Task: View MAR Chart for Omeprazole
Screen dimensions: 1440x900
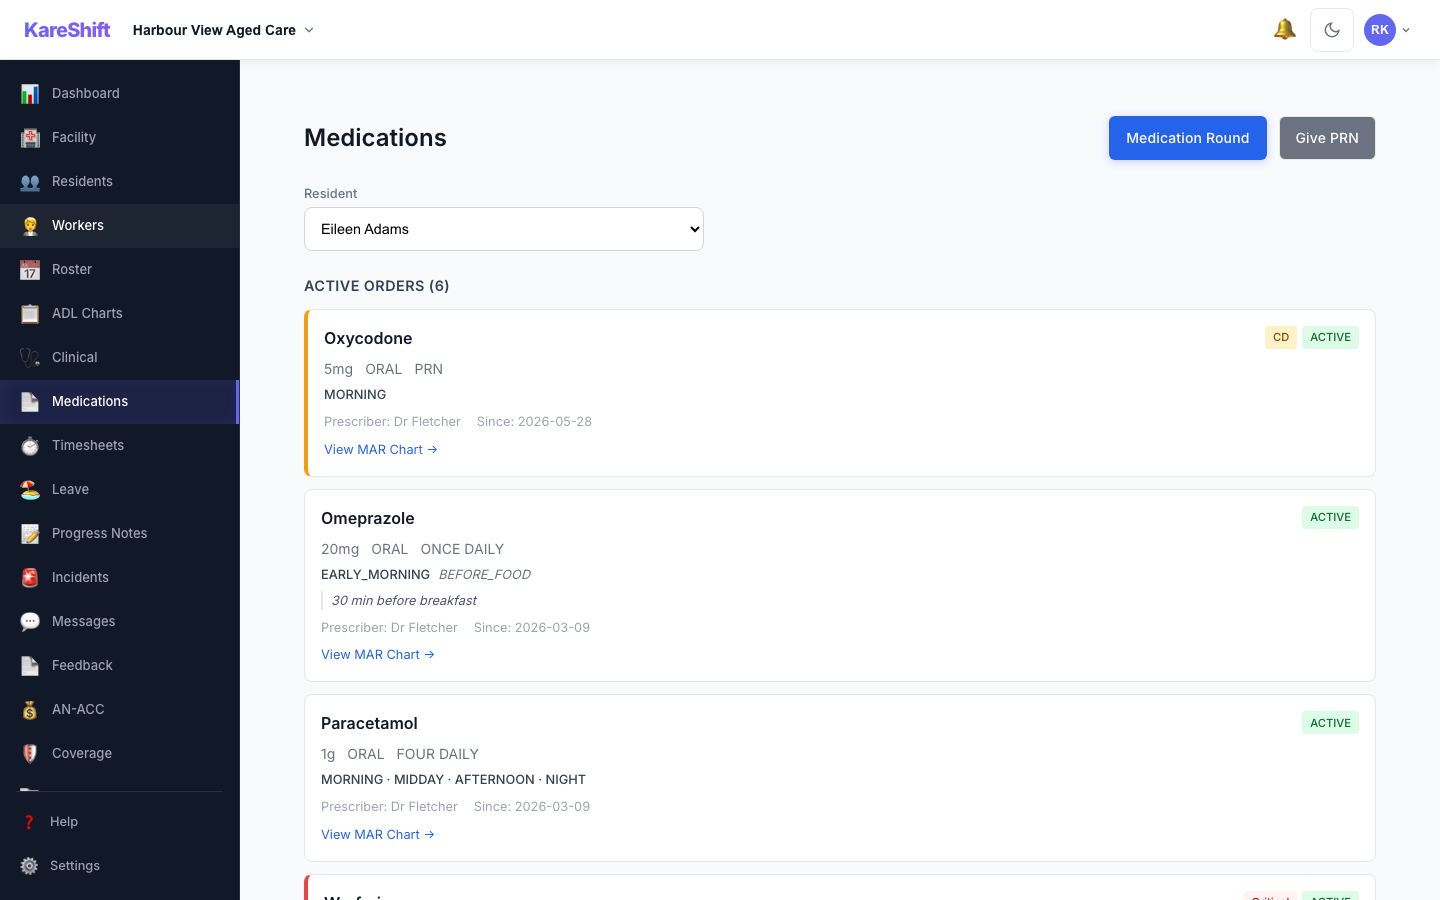Action: point(378,655)
